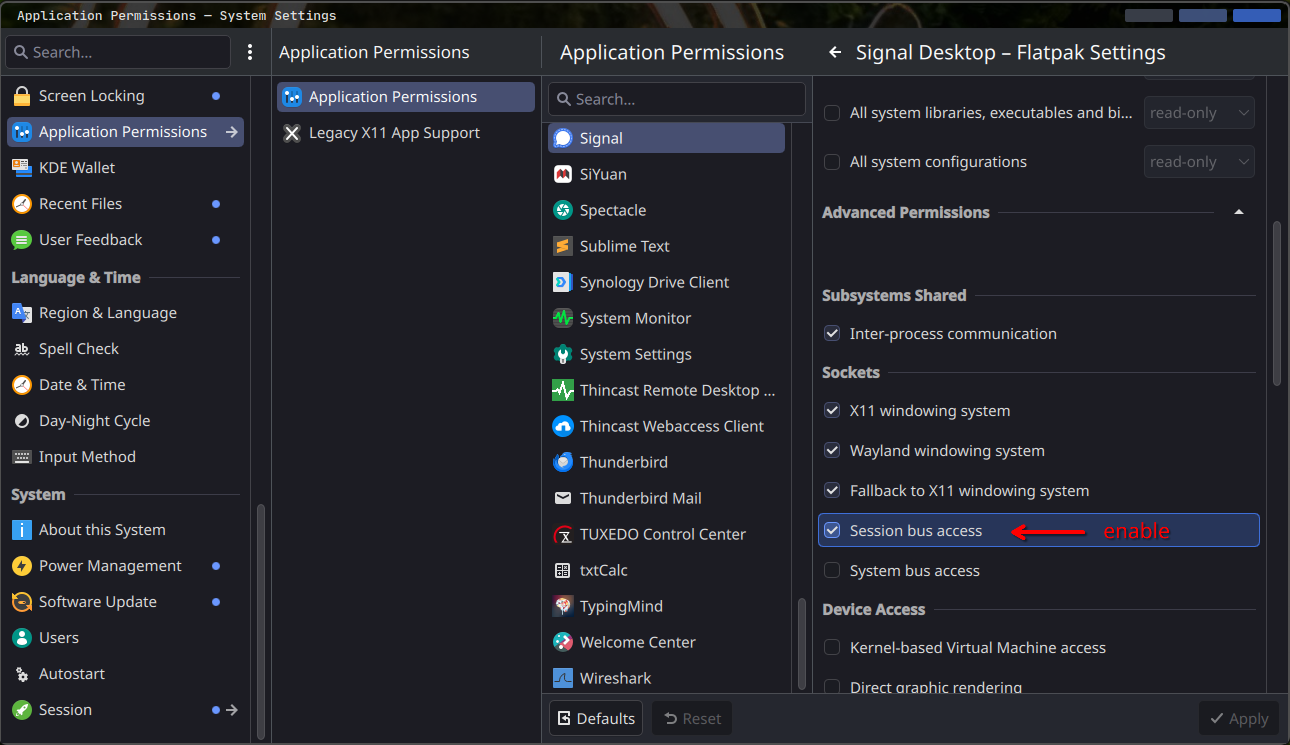Click the Defaults button

596,718
